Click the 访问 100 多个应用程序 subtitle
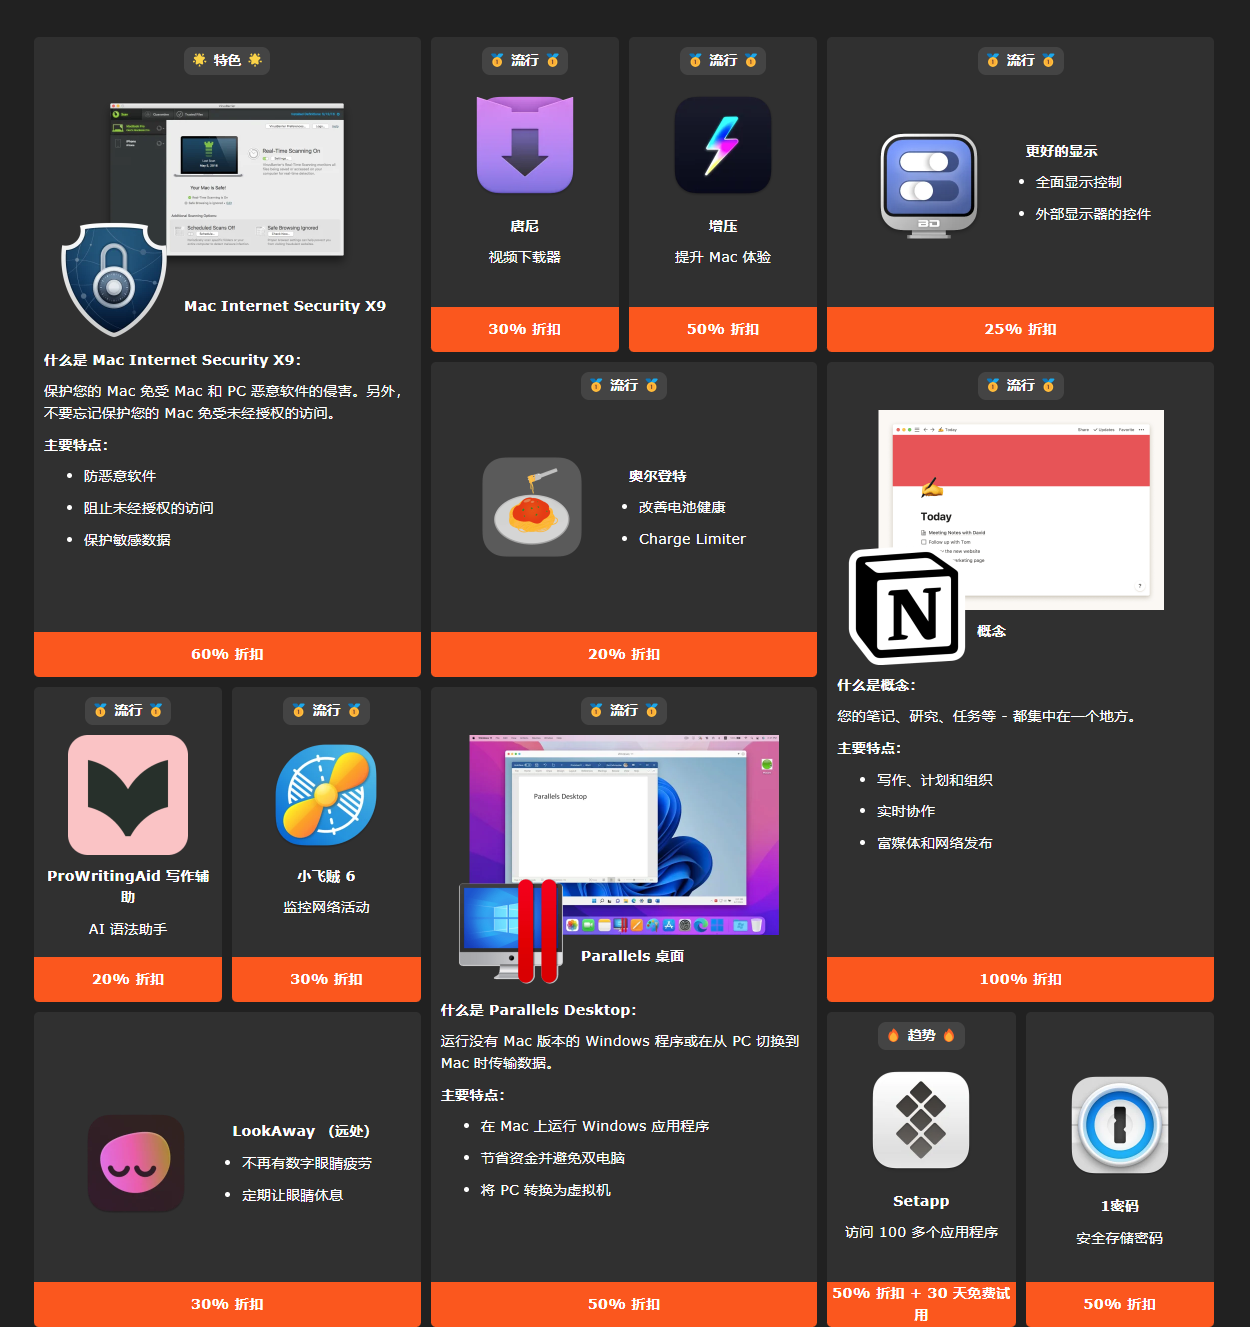 pyautogui.click(x=921, y=1232)
